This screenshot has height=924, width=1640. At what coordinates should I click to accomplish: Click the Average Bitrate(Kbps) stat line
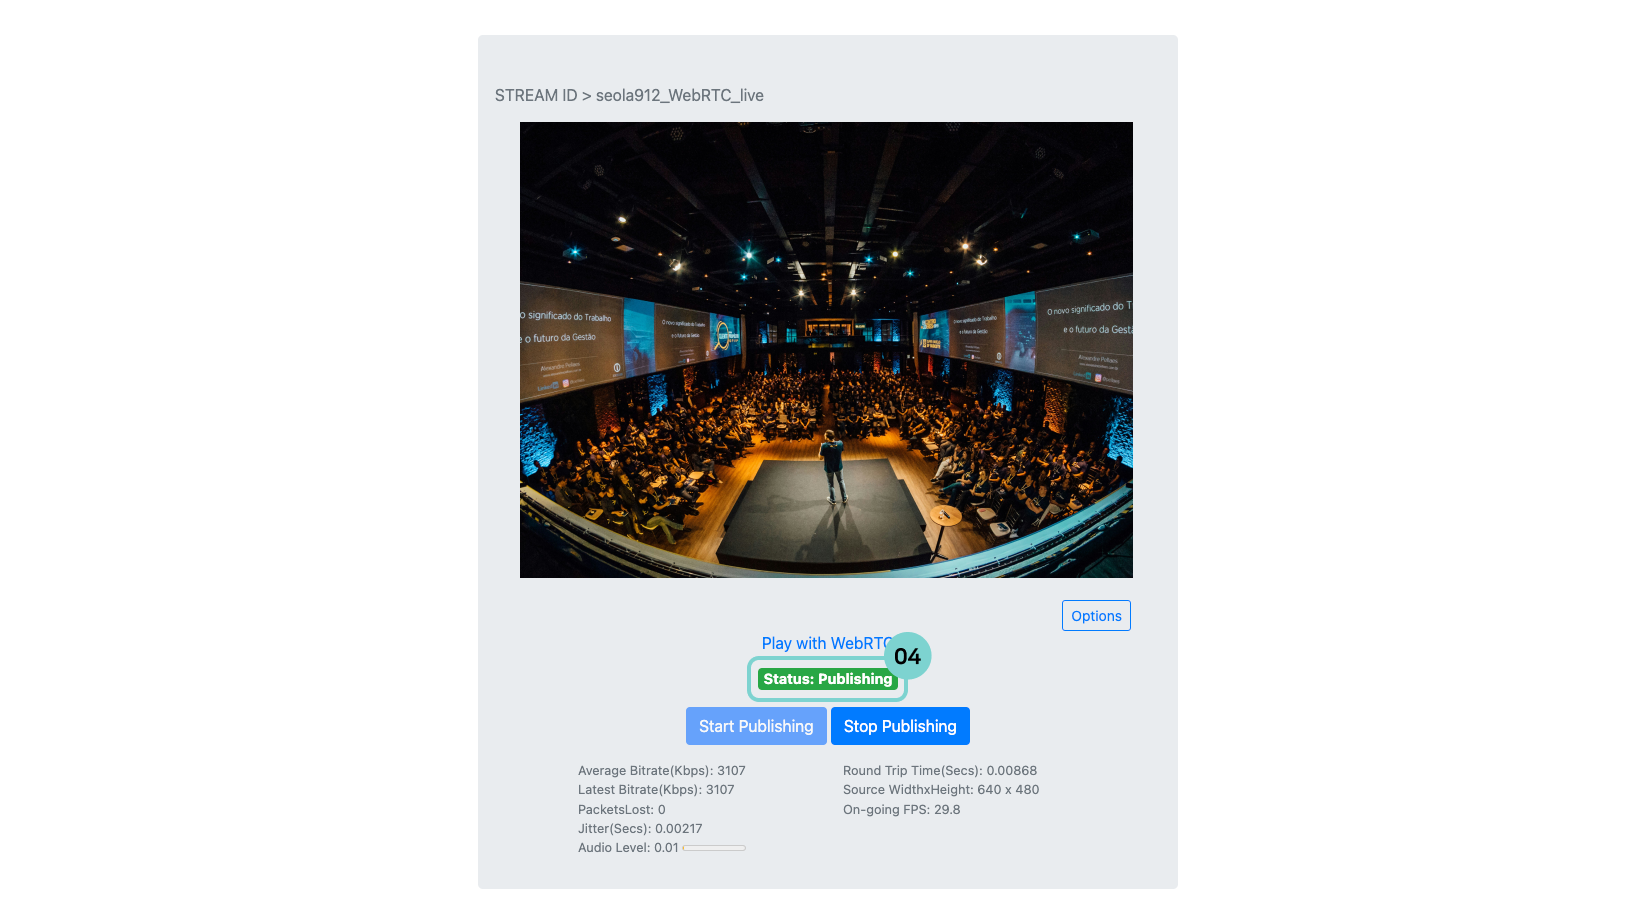click(662, 770)
